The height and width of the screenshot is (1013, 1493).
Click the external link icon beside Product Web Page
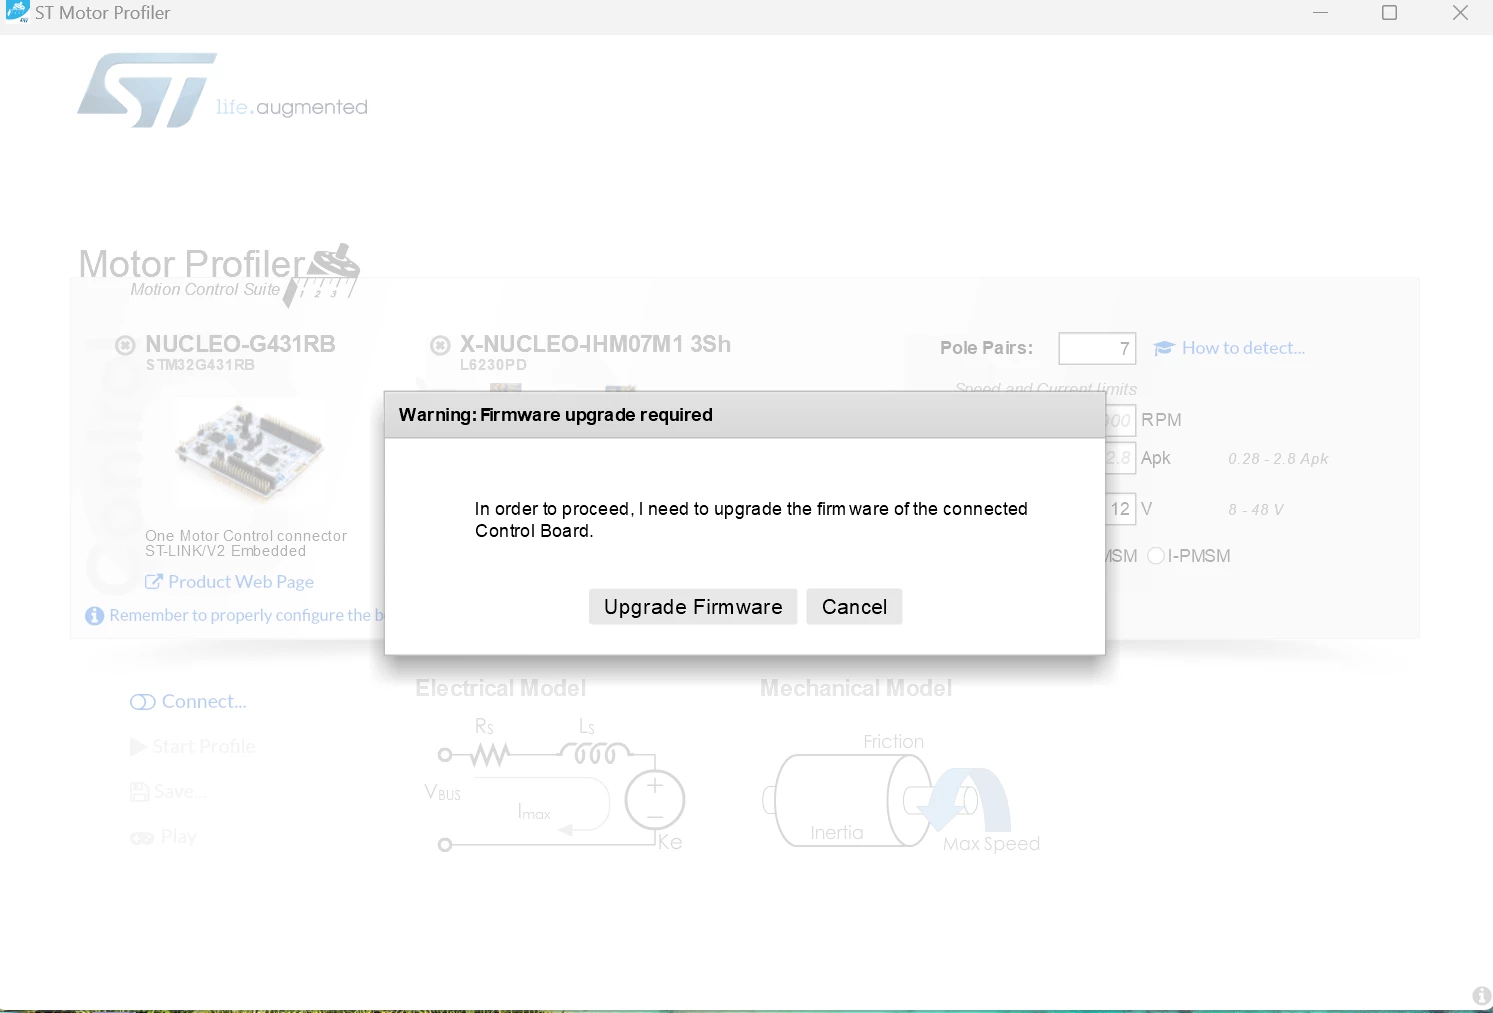154,582
